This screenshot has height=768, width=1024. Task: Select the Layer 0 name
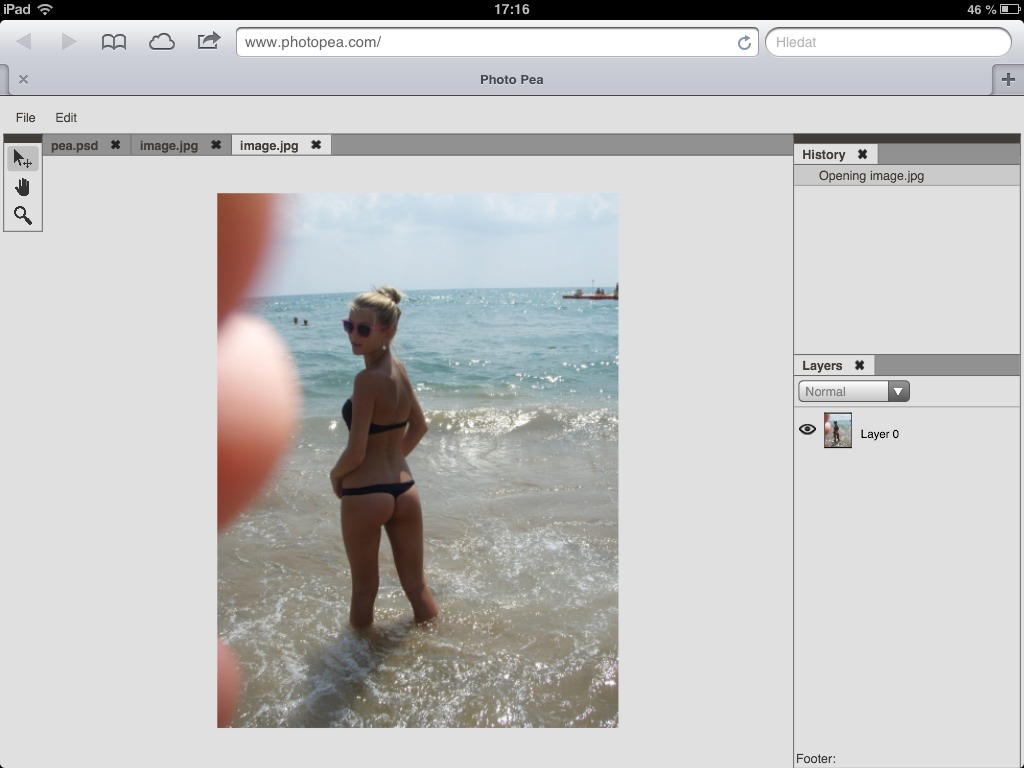(880, 434)
